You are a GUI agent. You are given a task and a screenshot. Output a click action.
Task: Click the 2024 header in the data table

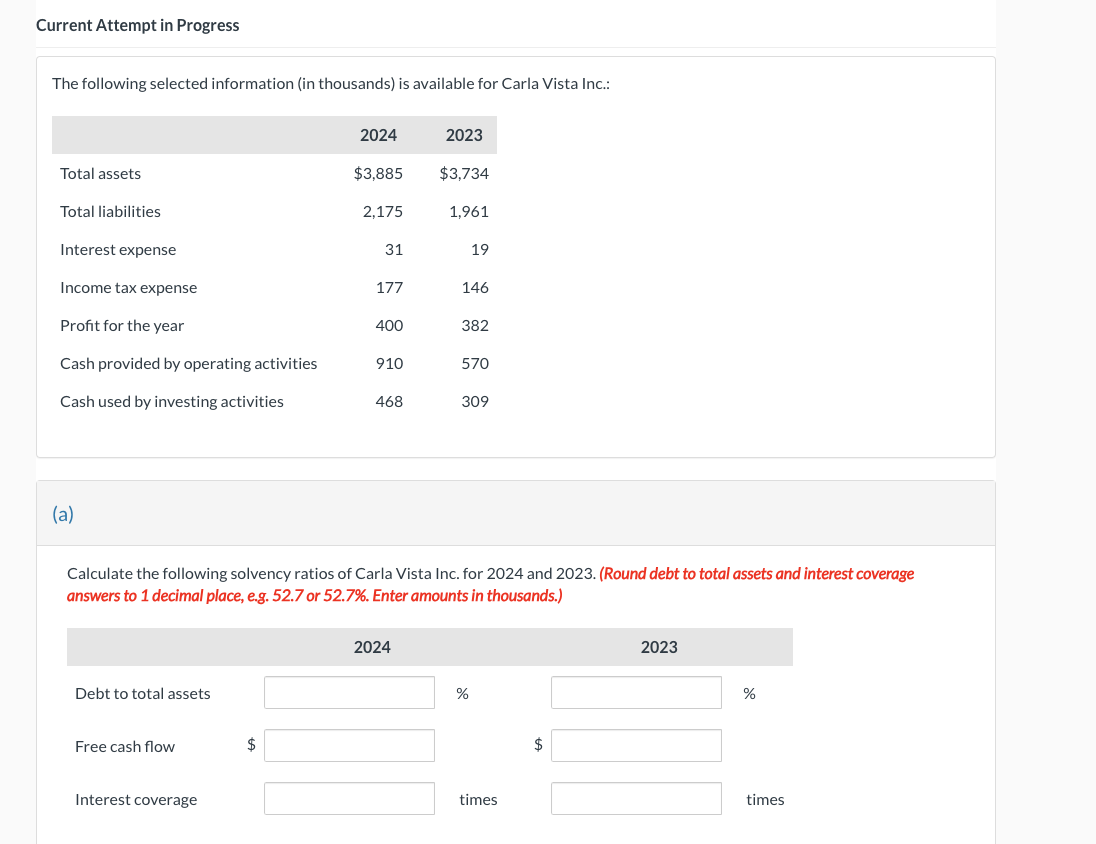tap(378, 135)
